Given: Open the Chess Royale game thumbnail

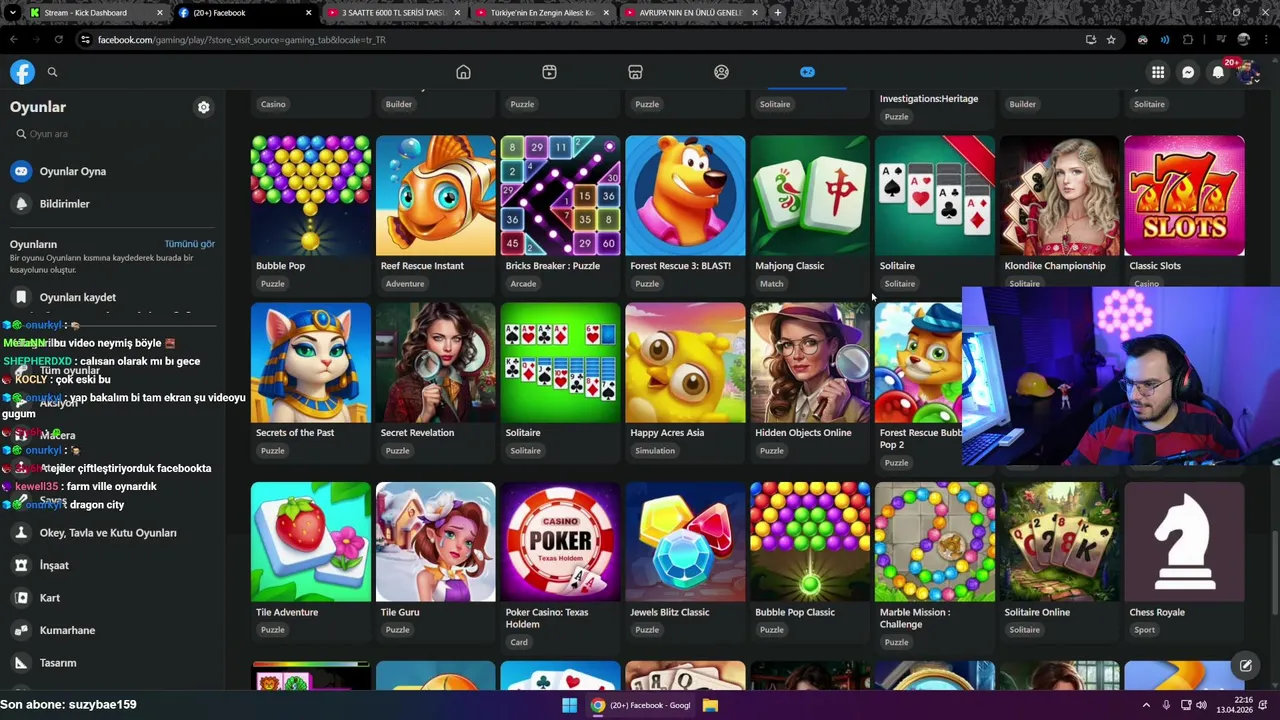Looking at the screenshot, I should point(1184,542).
